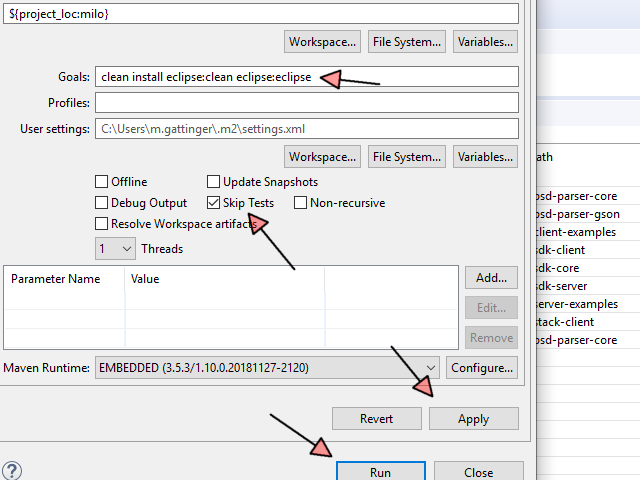
Task: Apply the configuration changes
Action: pos(473,418)
